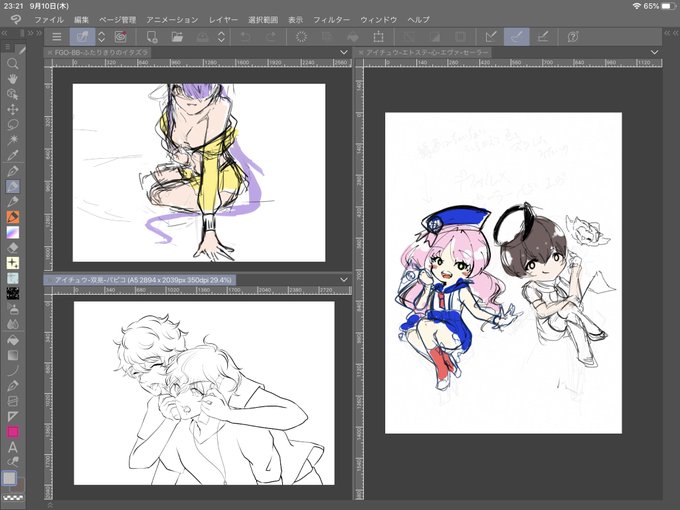Open the 編集 menu
The image size is (680, 510).
click(81, 20)
